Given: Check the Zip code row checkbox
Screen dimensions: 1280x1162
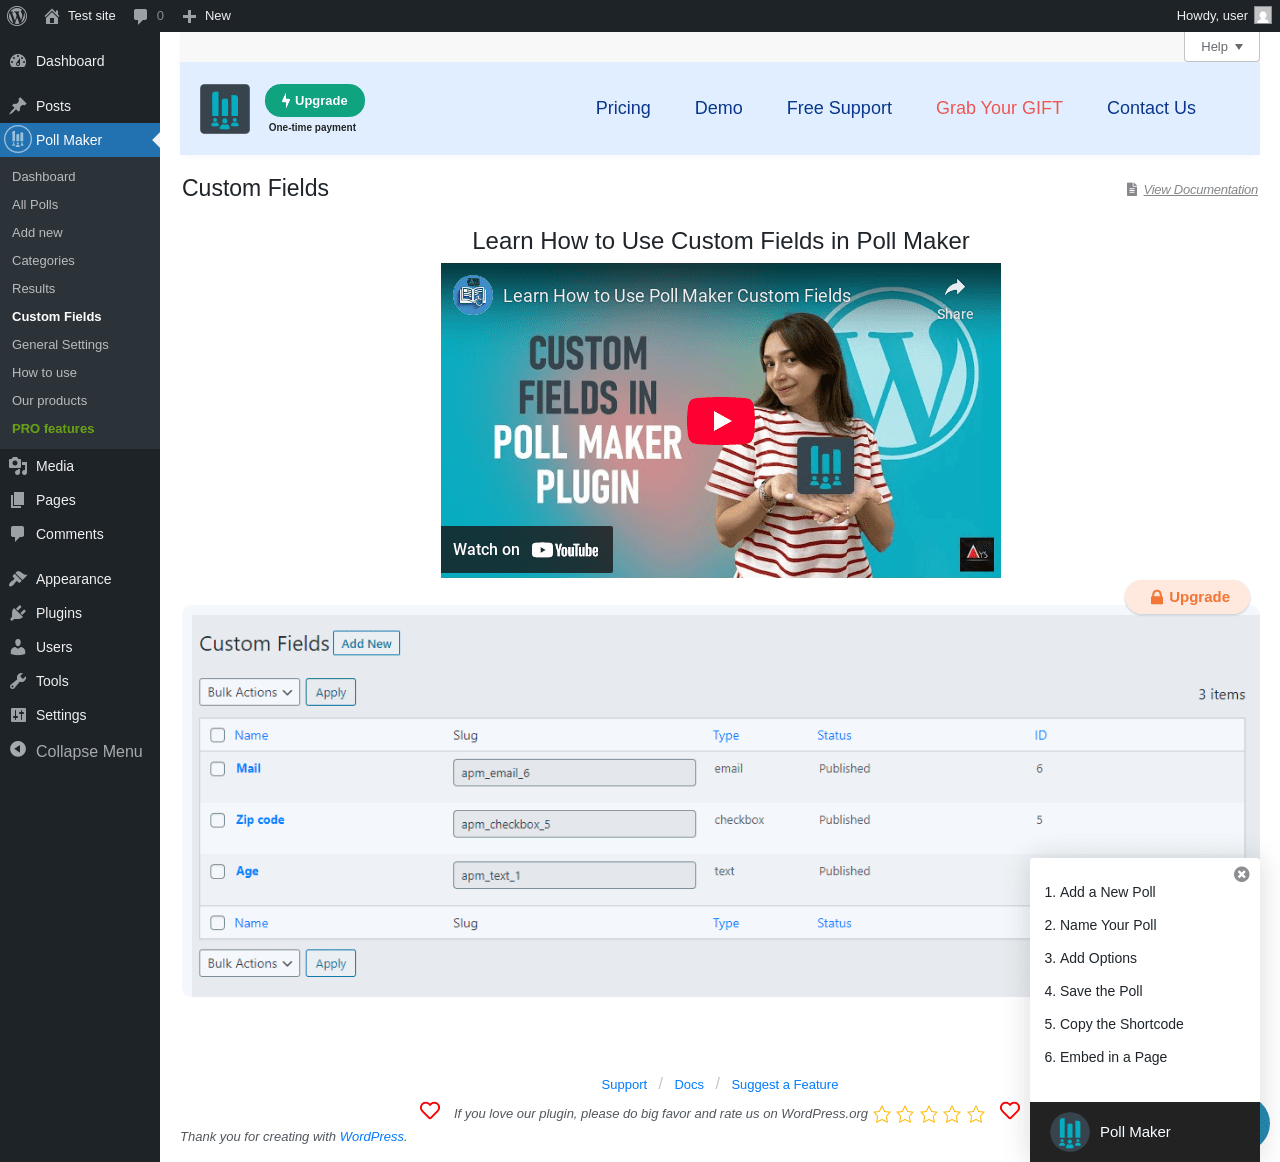Looking at the screenshot, I should [x=218, y=820].
